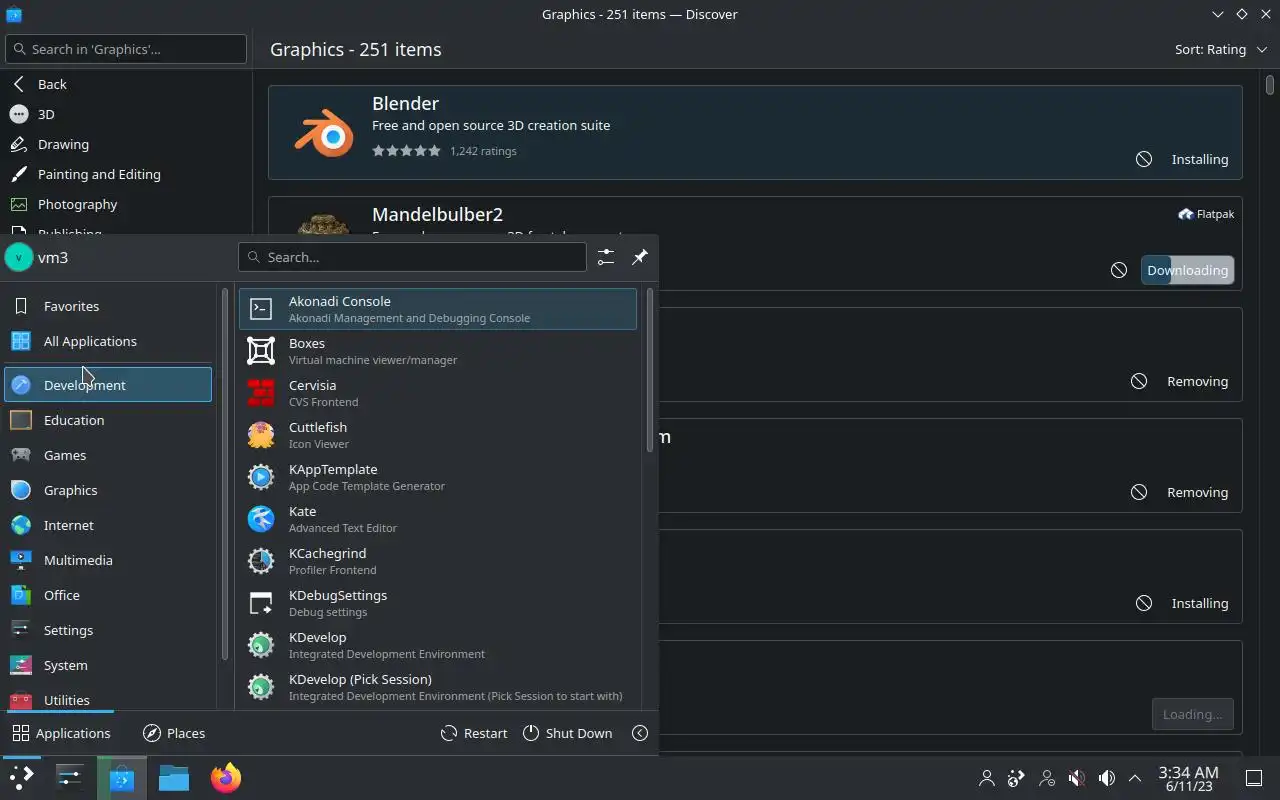Click the Shut Down button

pyautogui.click(x=567, y=733)
